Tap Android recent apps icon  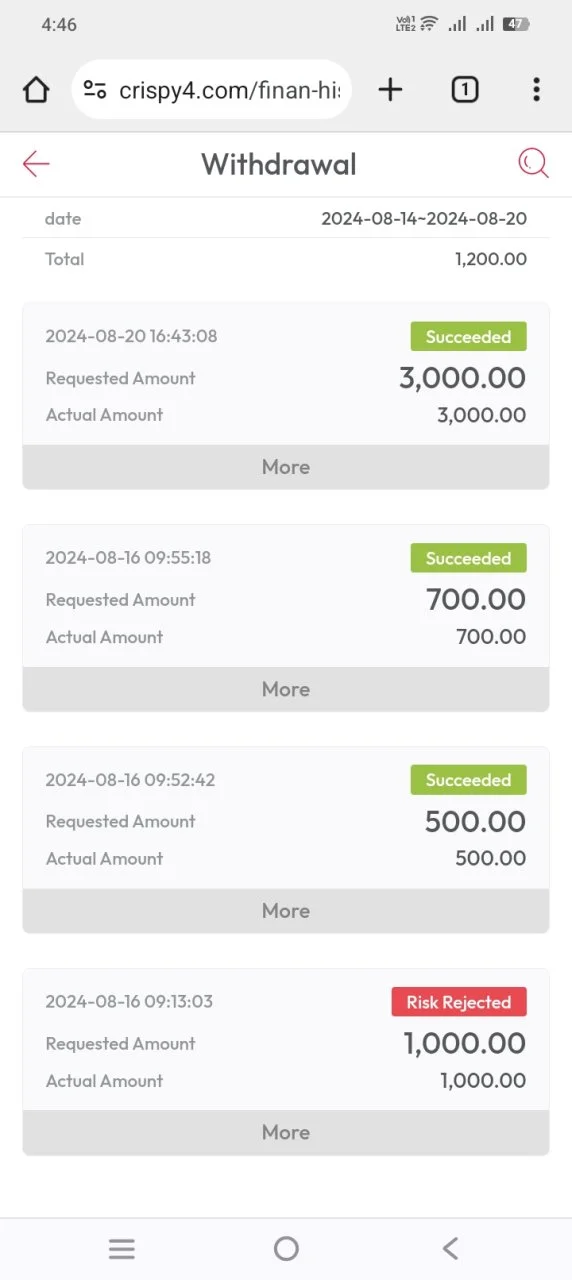122,1248
